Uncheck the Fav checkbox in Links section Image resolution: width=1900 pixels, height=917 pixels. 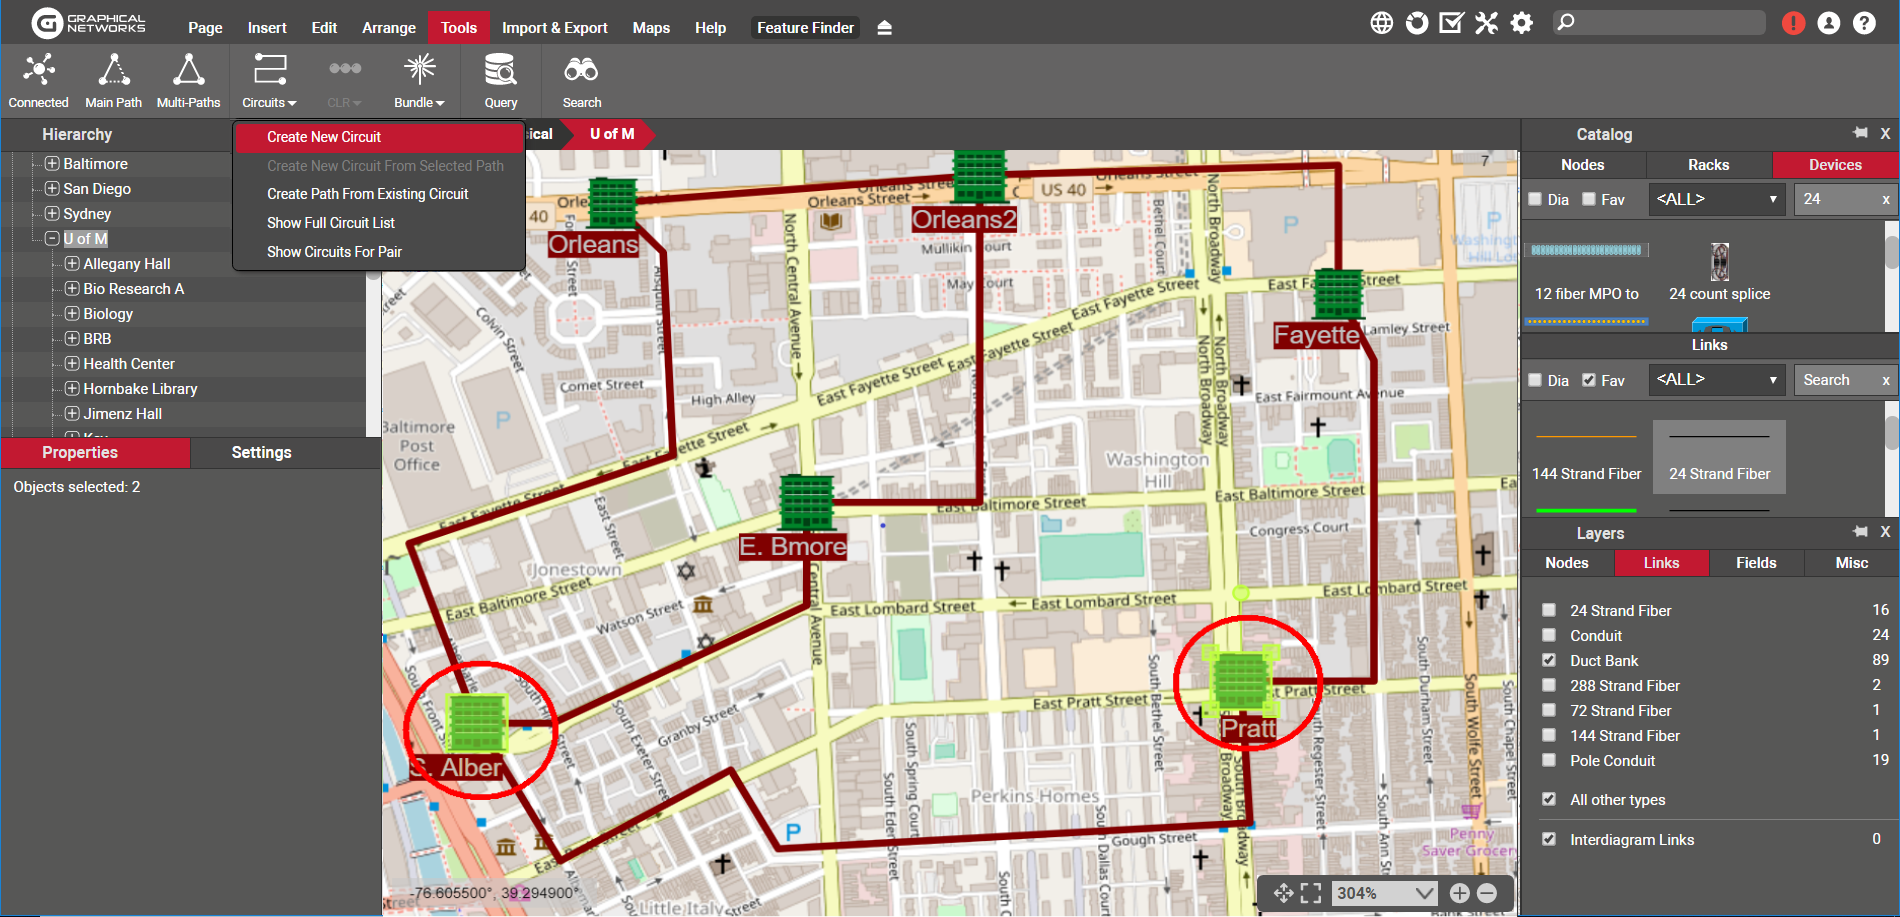pyautogui.click(x=1589, y=380)
